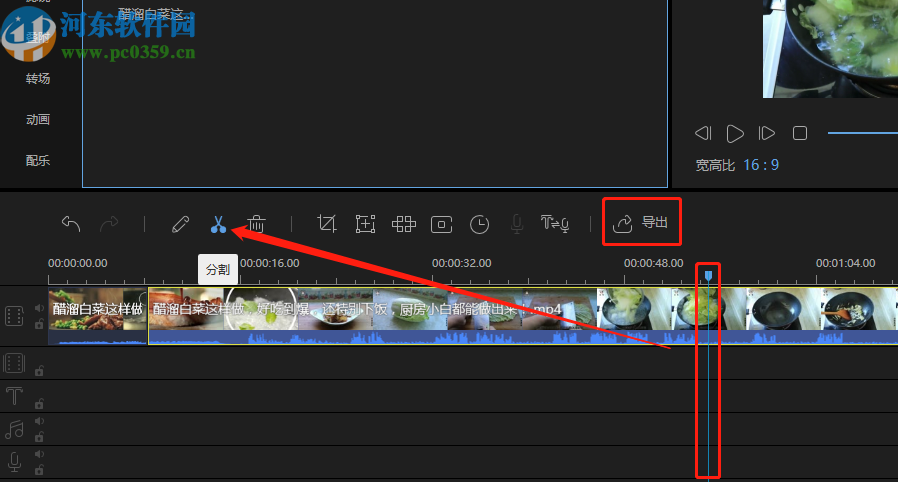Stop the preview playback
This screenshot has height=482, width=898.
pos(800,133)
